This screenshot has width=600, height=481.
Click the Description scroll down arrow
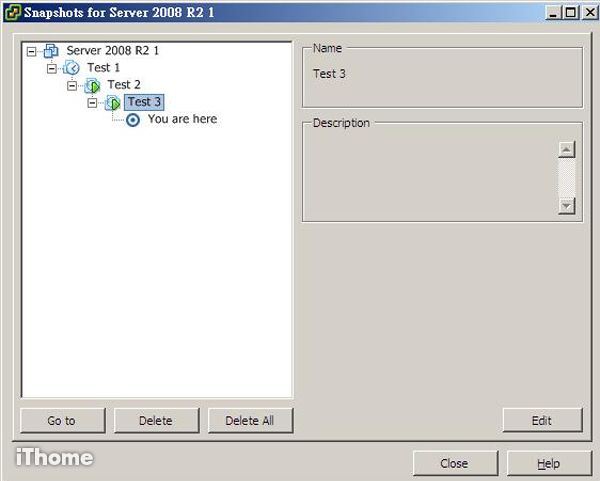(x=567, y=206)
